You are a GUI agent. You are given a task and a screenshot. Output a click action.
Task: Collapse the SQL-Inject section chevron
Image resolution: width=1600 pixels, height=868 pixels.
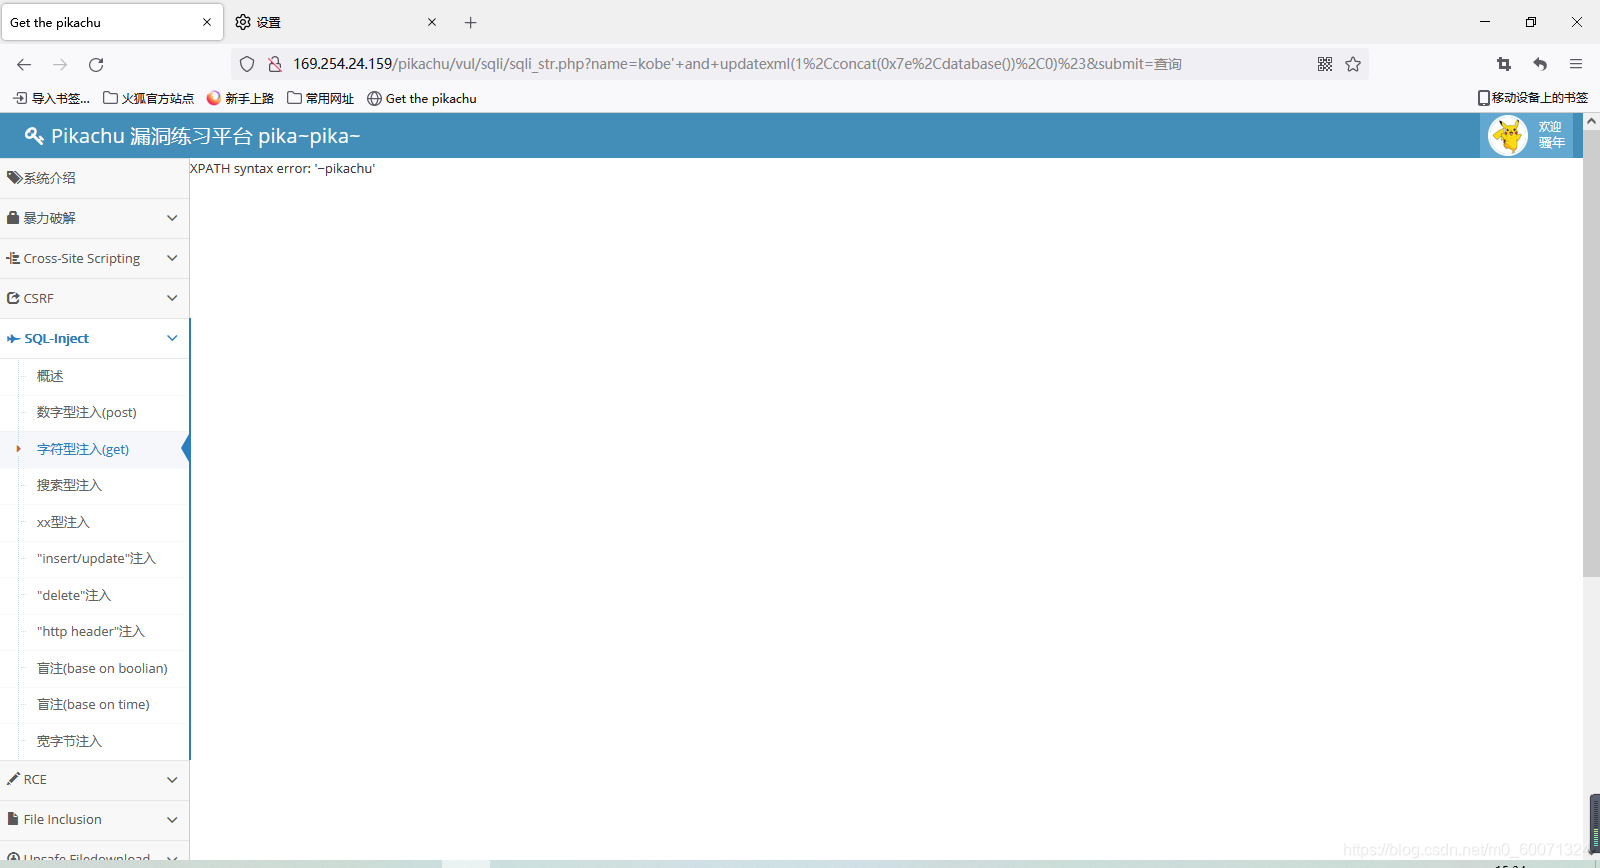(x=172, y=338)
